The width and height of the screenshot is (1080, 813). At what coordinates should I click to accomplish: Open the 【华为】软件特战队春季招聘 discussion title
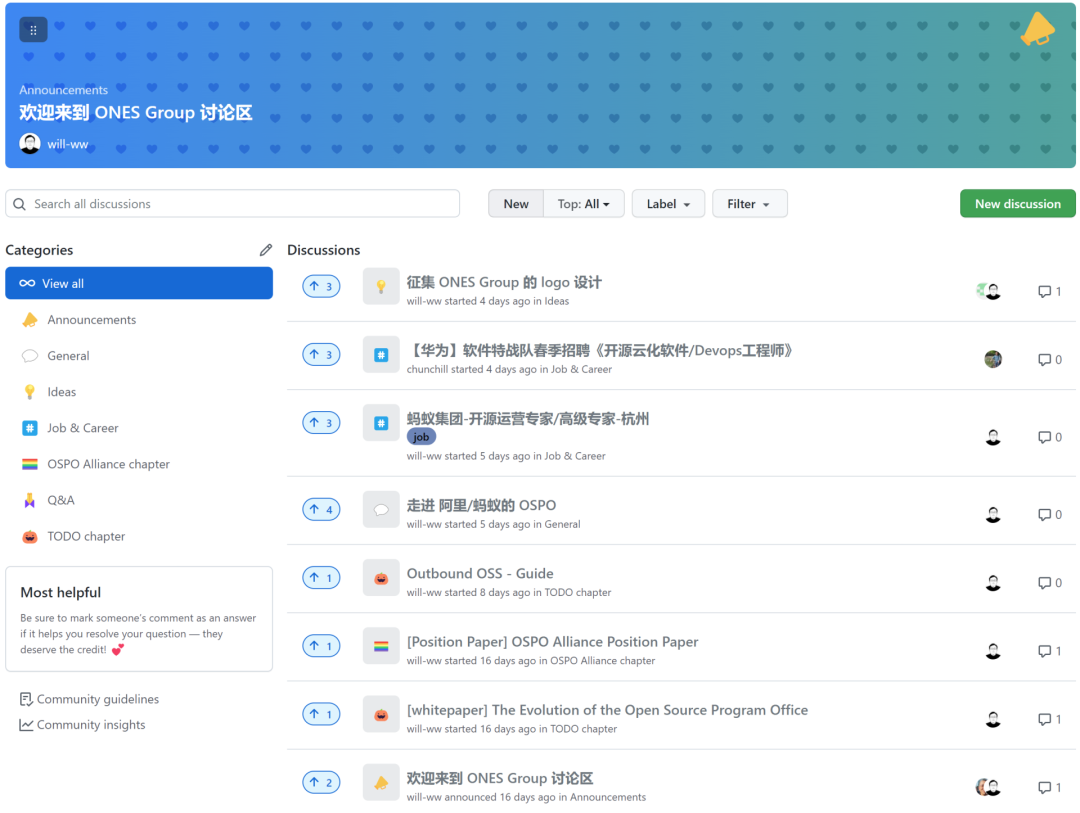point(601,351)
